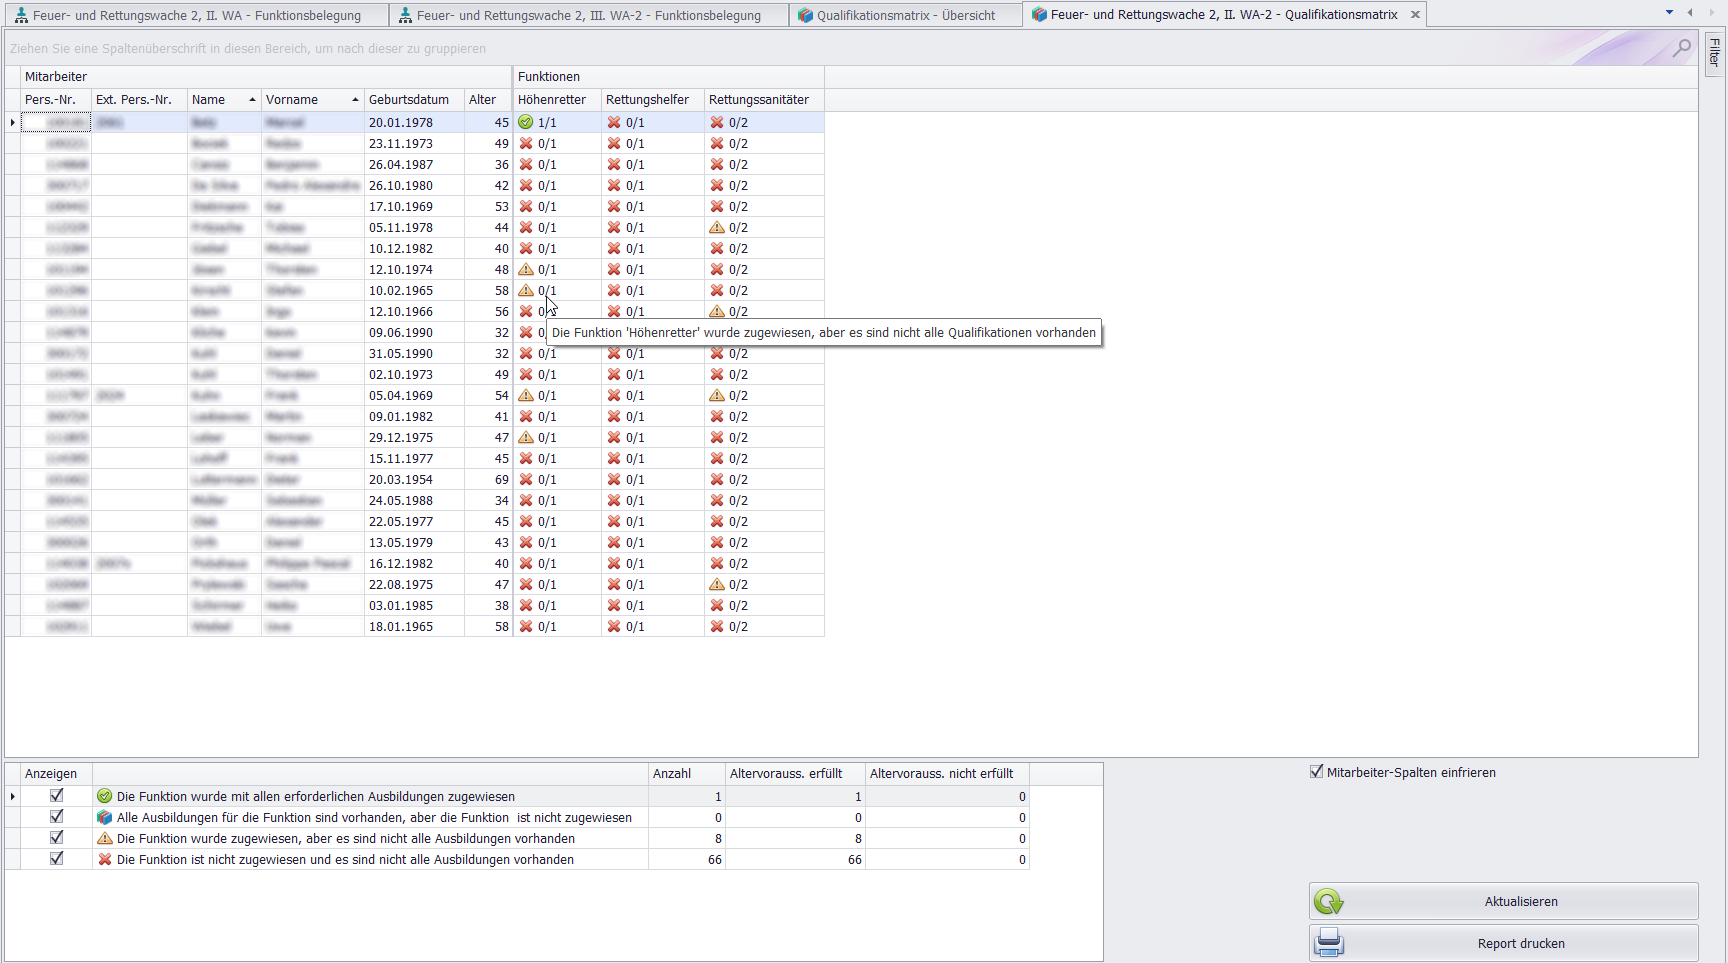Image resolution: width=1728 pixels, height=963 pixels.
Task: Click the printer icon on Report drucken
Action: pos(1329,943)
